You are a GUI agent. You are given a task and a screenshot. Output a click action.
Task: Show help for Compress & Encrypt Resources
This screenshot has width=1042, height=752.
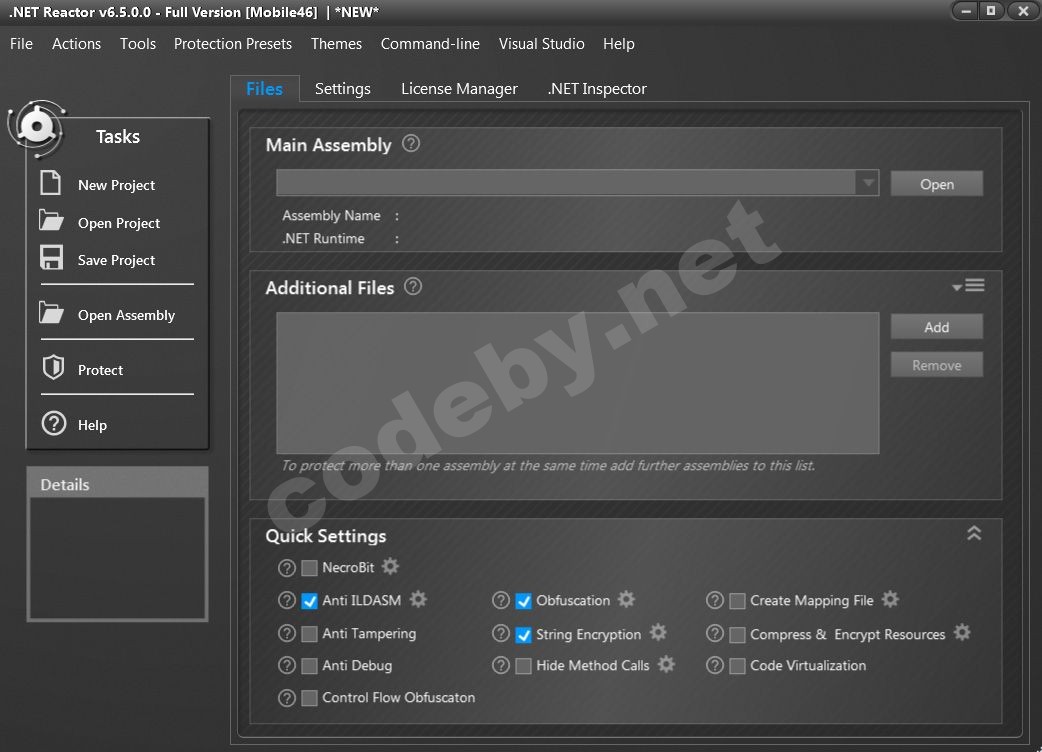tap(714, 633)
